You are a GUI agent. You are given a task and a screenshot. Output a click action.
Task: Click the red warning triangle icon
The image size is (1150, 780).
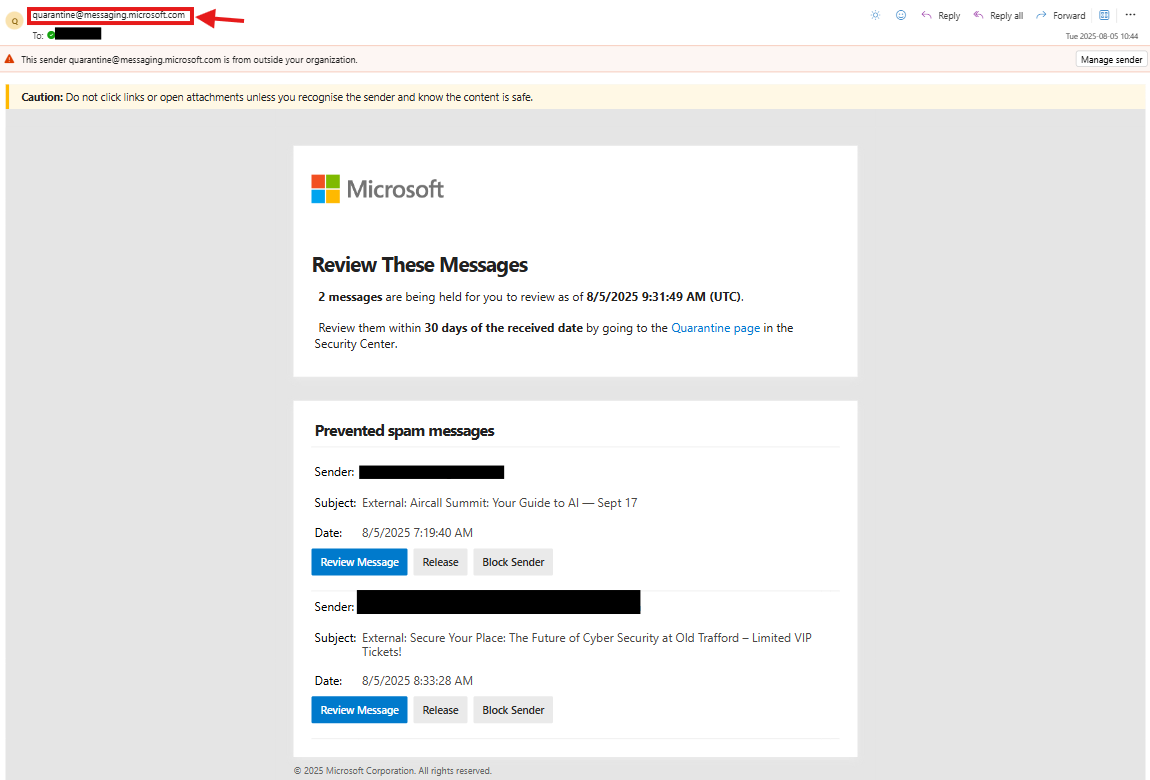(10, 59)
